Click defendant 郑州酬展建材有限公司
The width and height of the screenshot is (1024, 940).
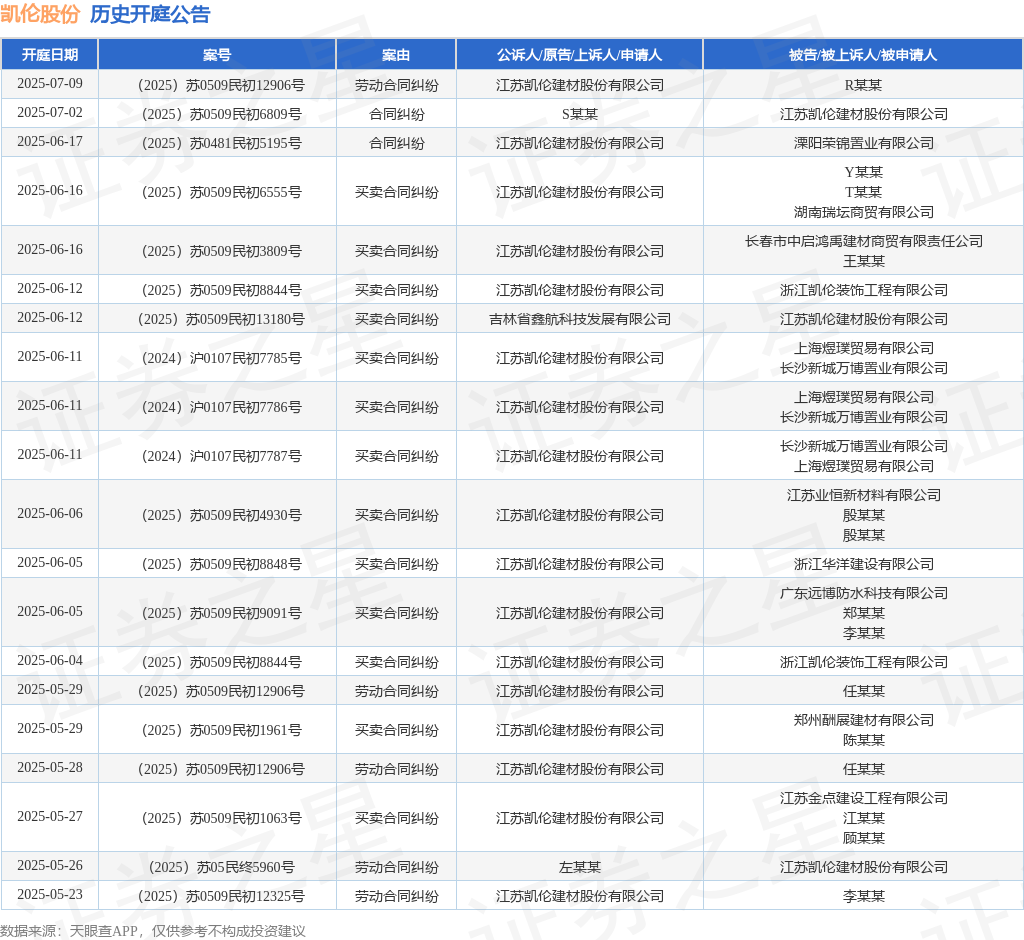coord(863,721)
